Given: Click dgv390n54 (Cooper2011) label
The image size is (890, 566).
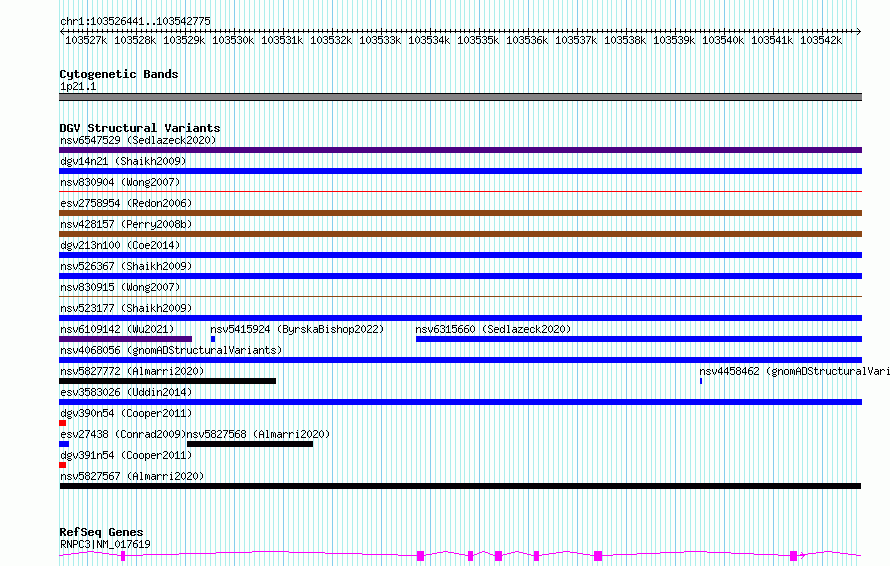Looking at the screenshot, I should [x=126, y=413].
